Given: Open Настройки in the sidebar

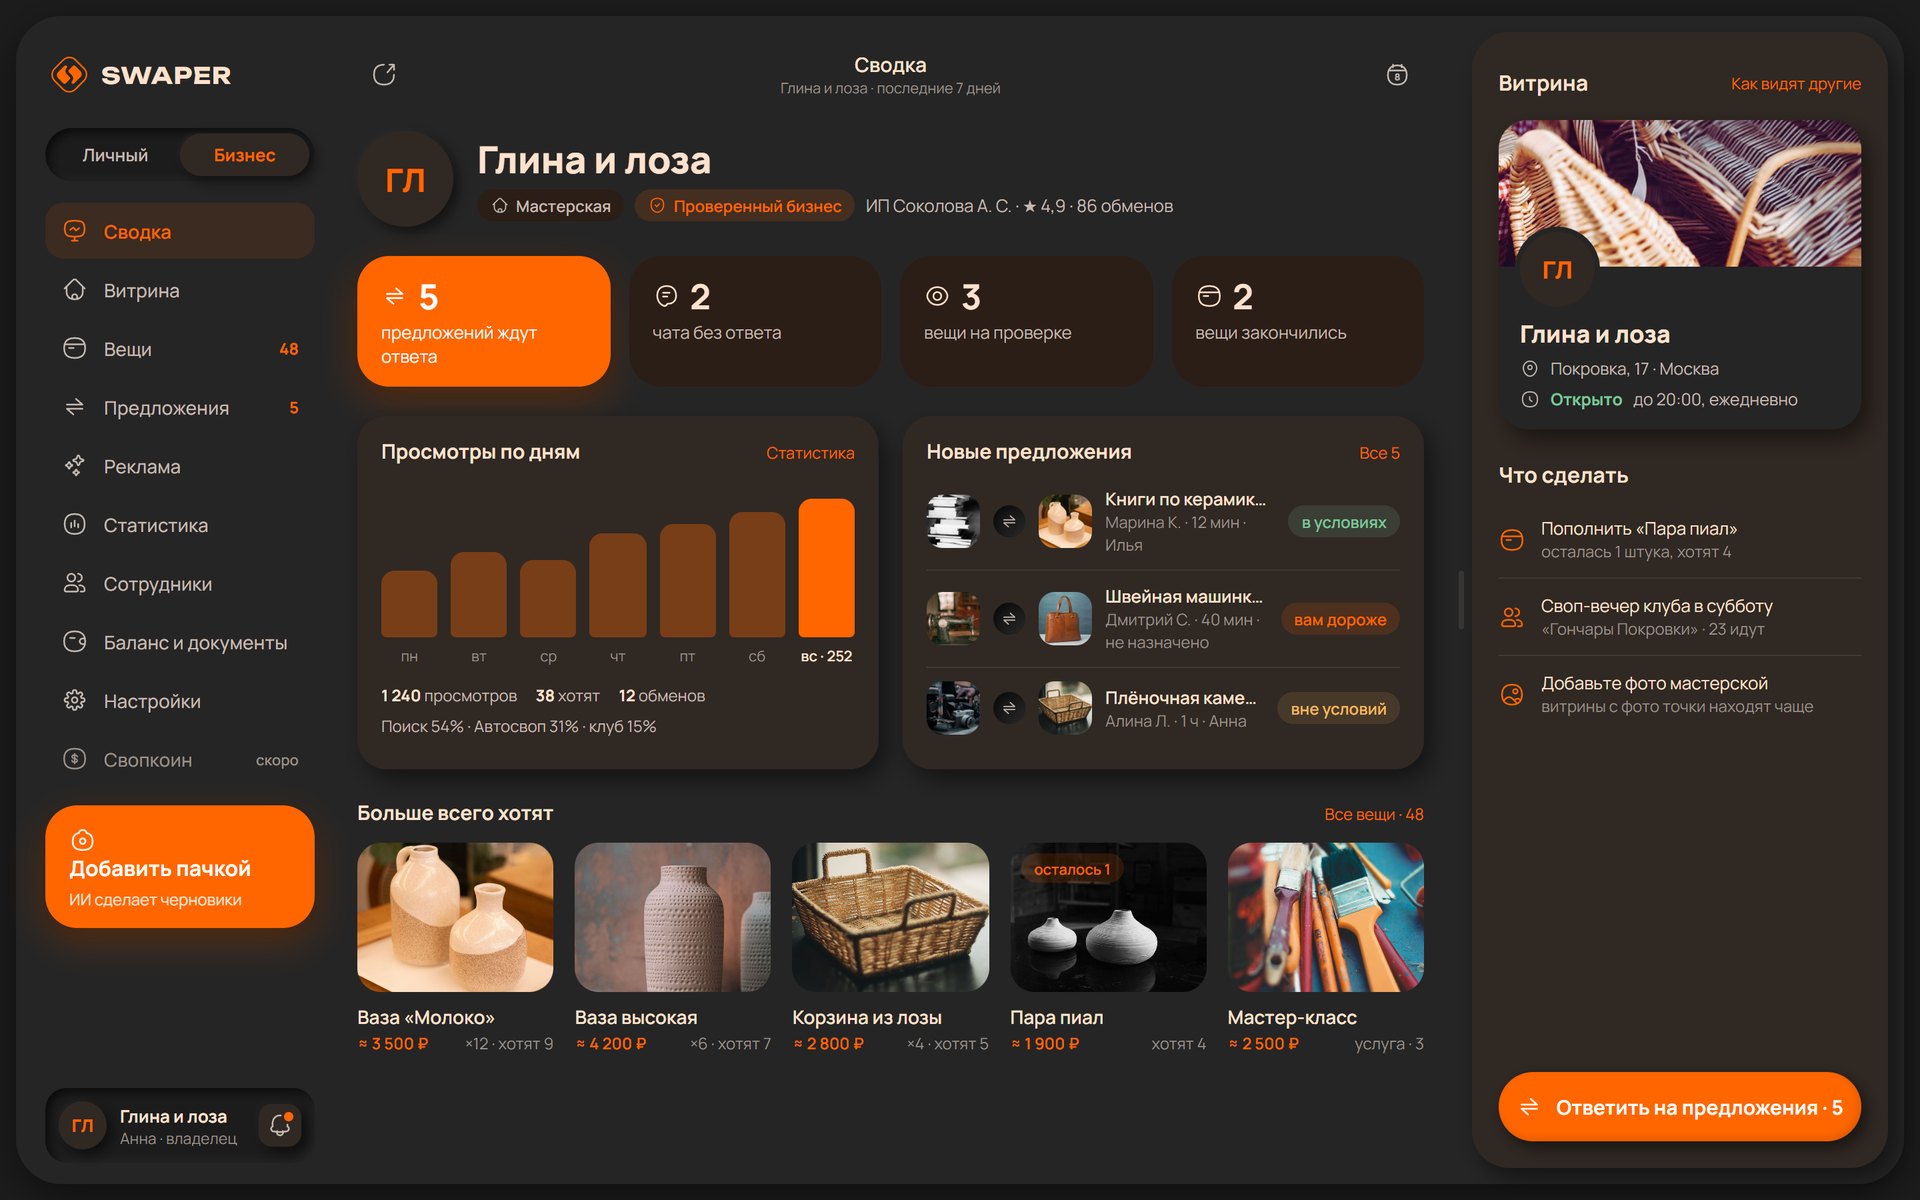Looking at the screenshot, I should coord(180,701).
